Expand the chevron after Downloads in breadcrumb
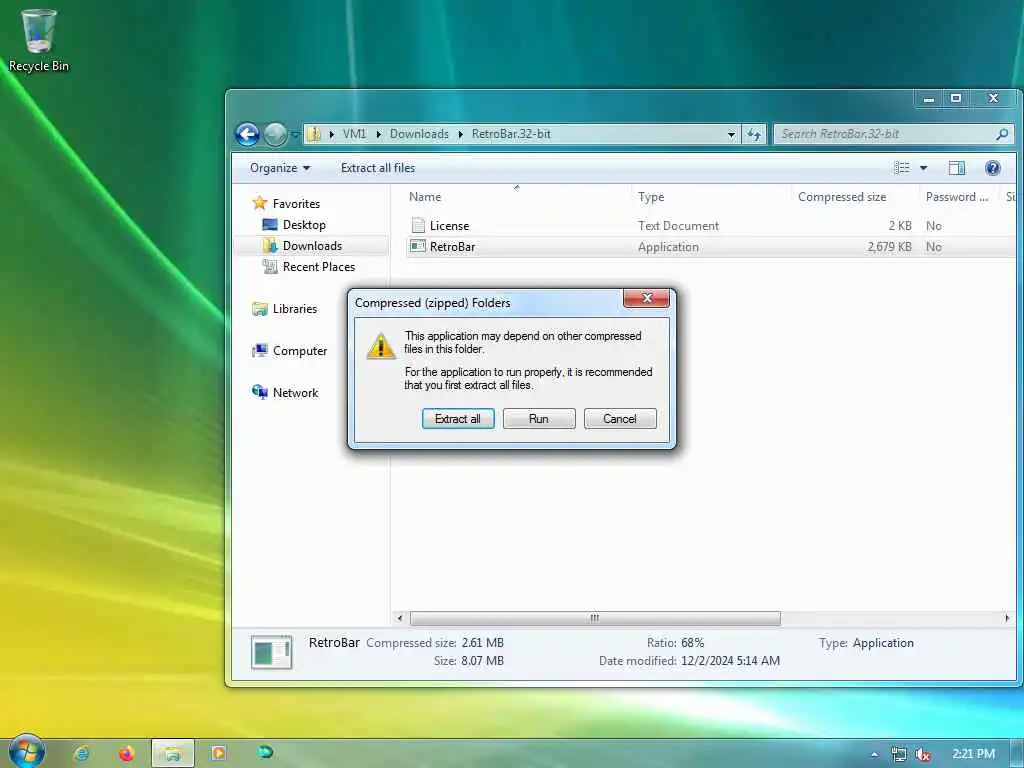The image size is (1024, 768). [460, 134]
